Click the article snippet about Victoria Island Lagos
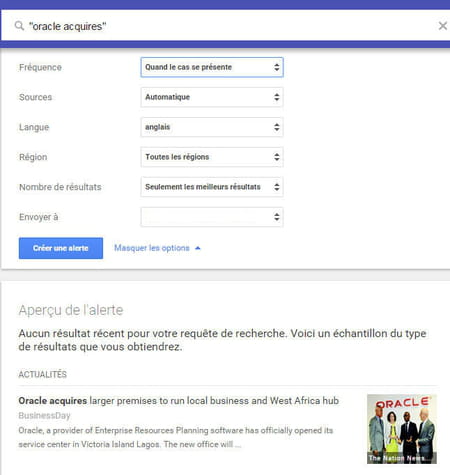450x475 pixels. point(176,437)
